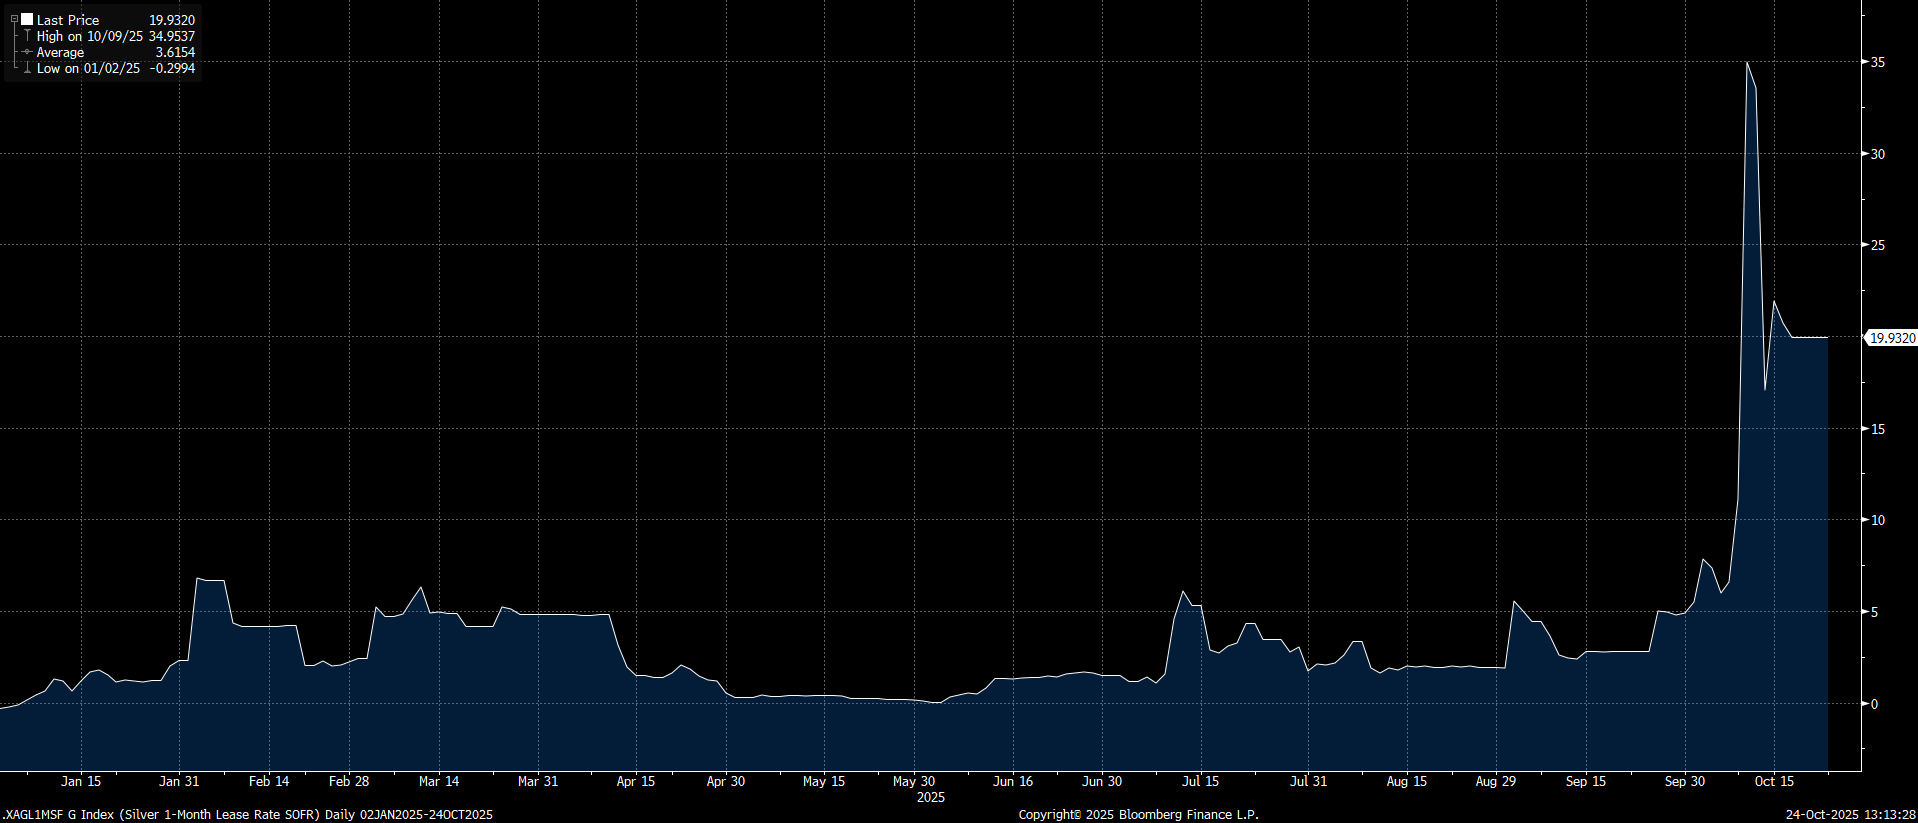Click the High marker icon in legend
This screenshot has height=823, width=1918.
[27, 36]
